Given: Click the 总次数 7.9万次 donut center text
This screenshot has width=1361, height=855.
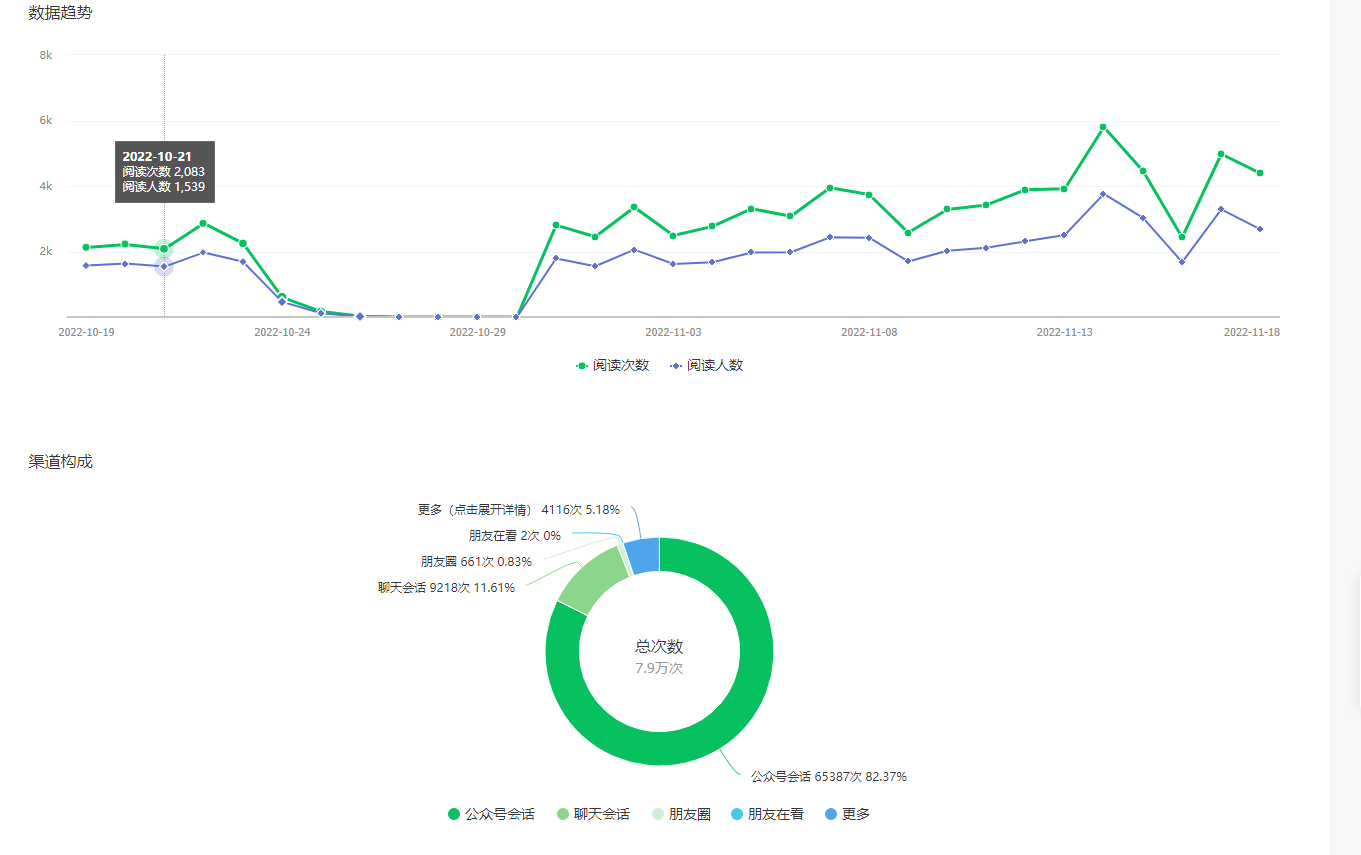Looking at the screenshot, I should (659, 657).
